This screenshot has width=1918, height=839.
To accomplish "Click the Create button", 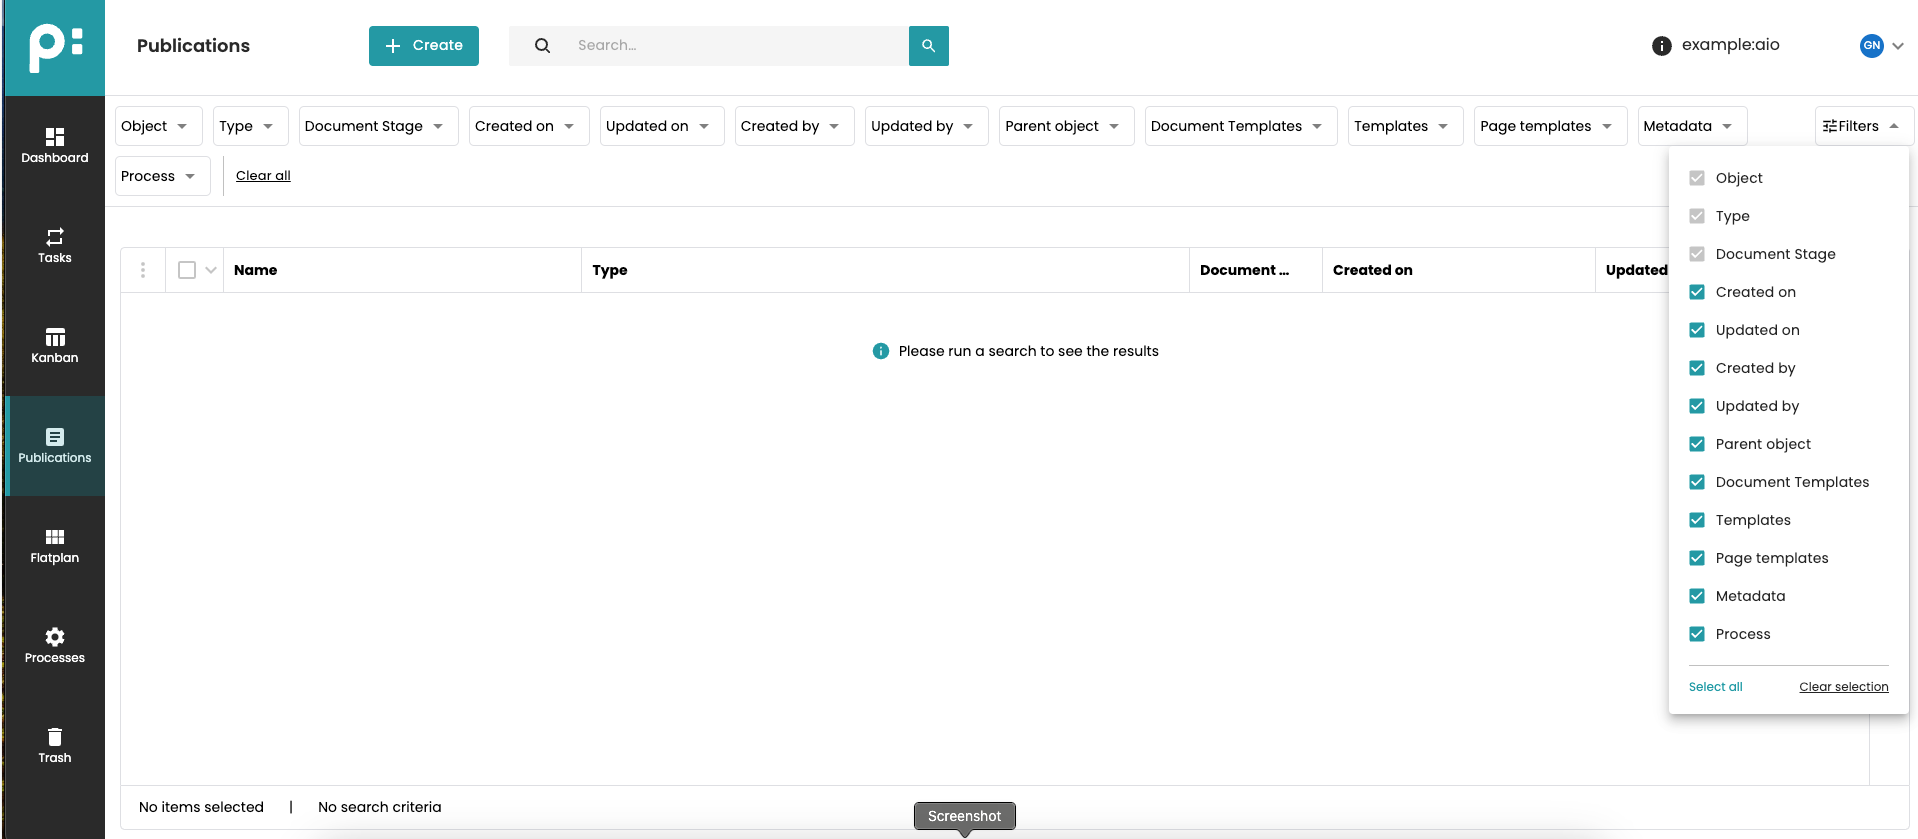I will click(x=424, y=46).
